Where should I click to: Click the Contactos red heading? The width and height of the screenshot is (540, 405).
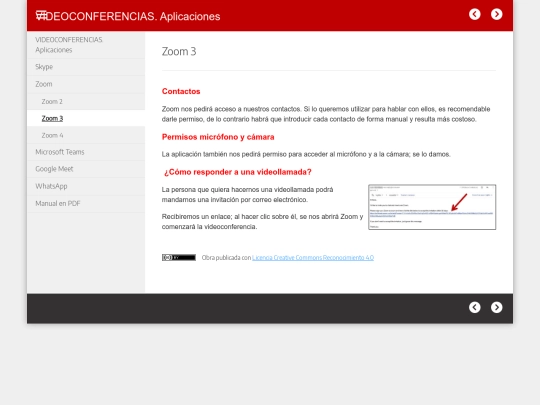click(x=181, y=91)
